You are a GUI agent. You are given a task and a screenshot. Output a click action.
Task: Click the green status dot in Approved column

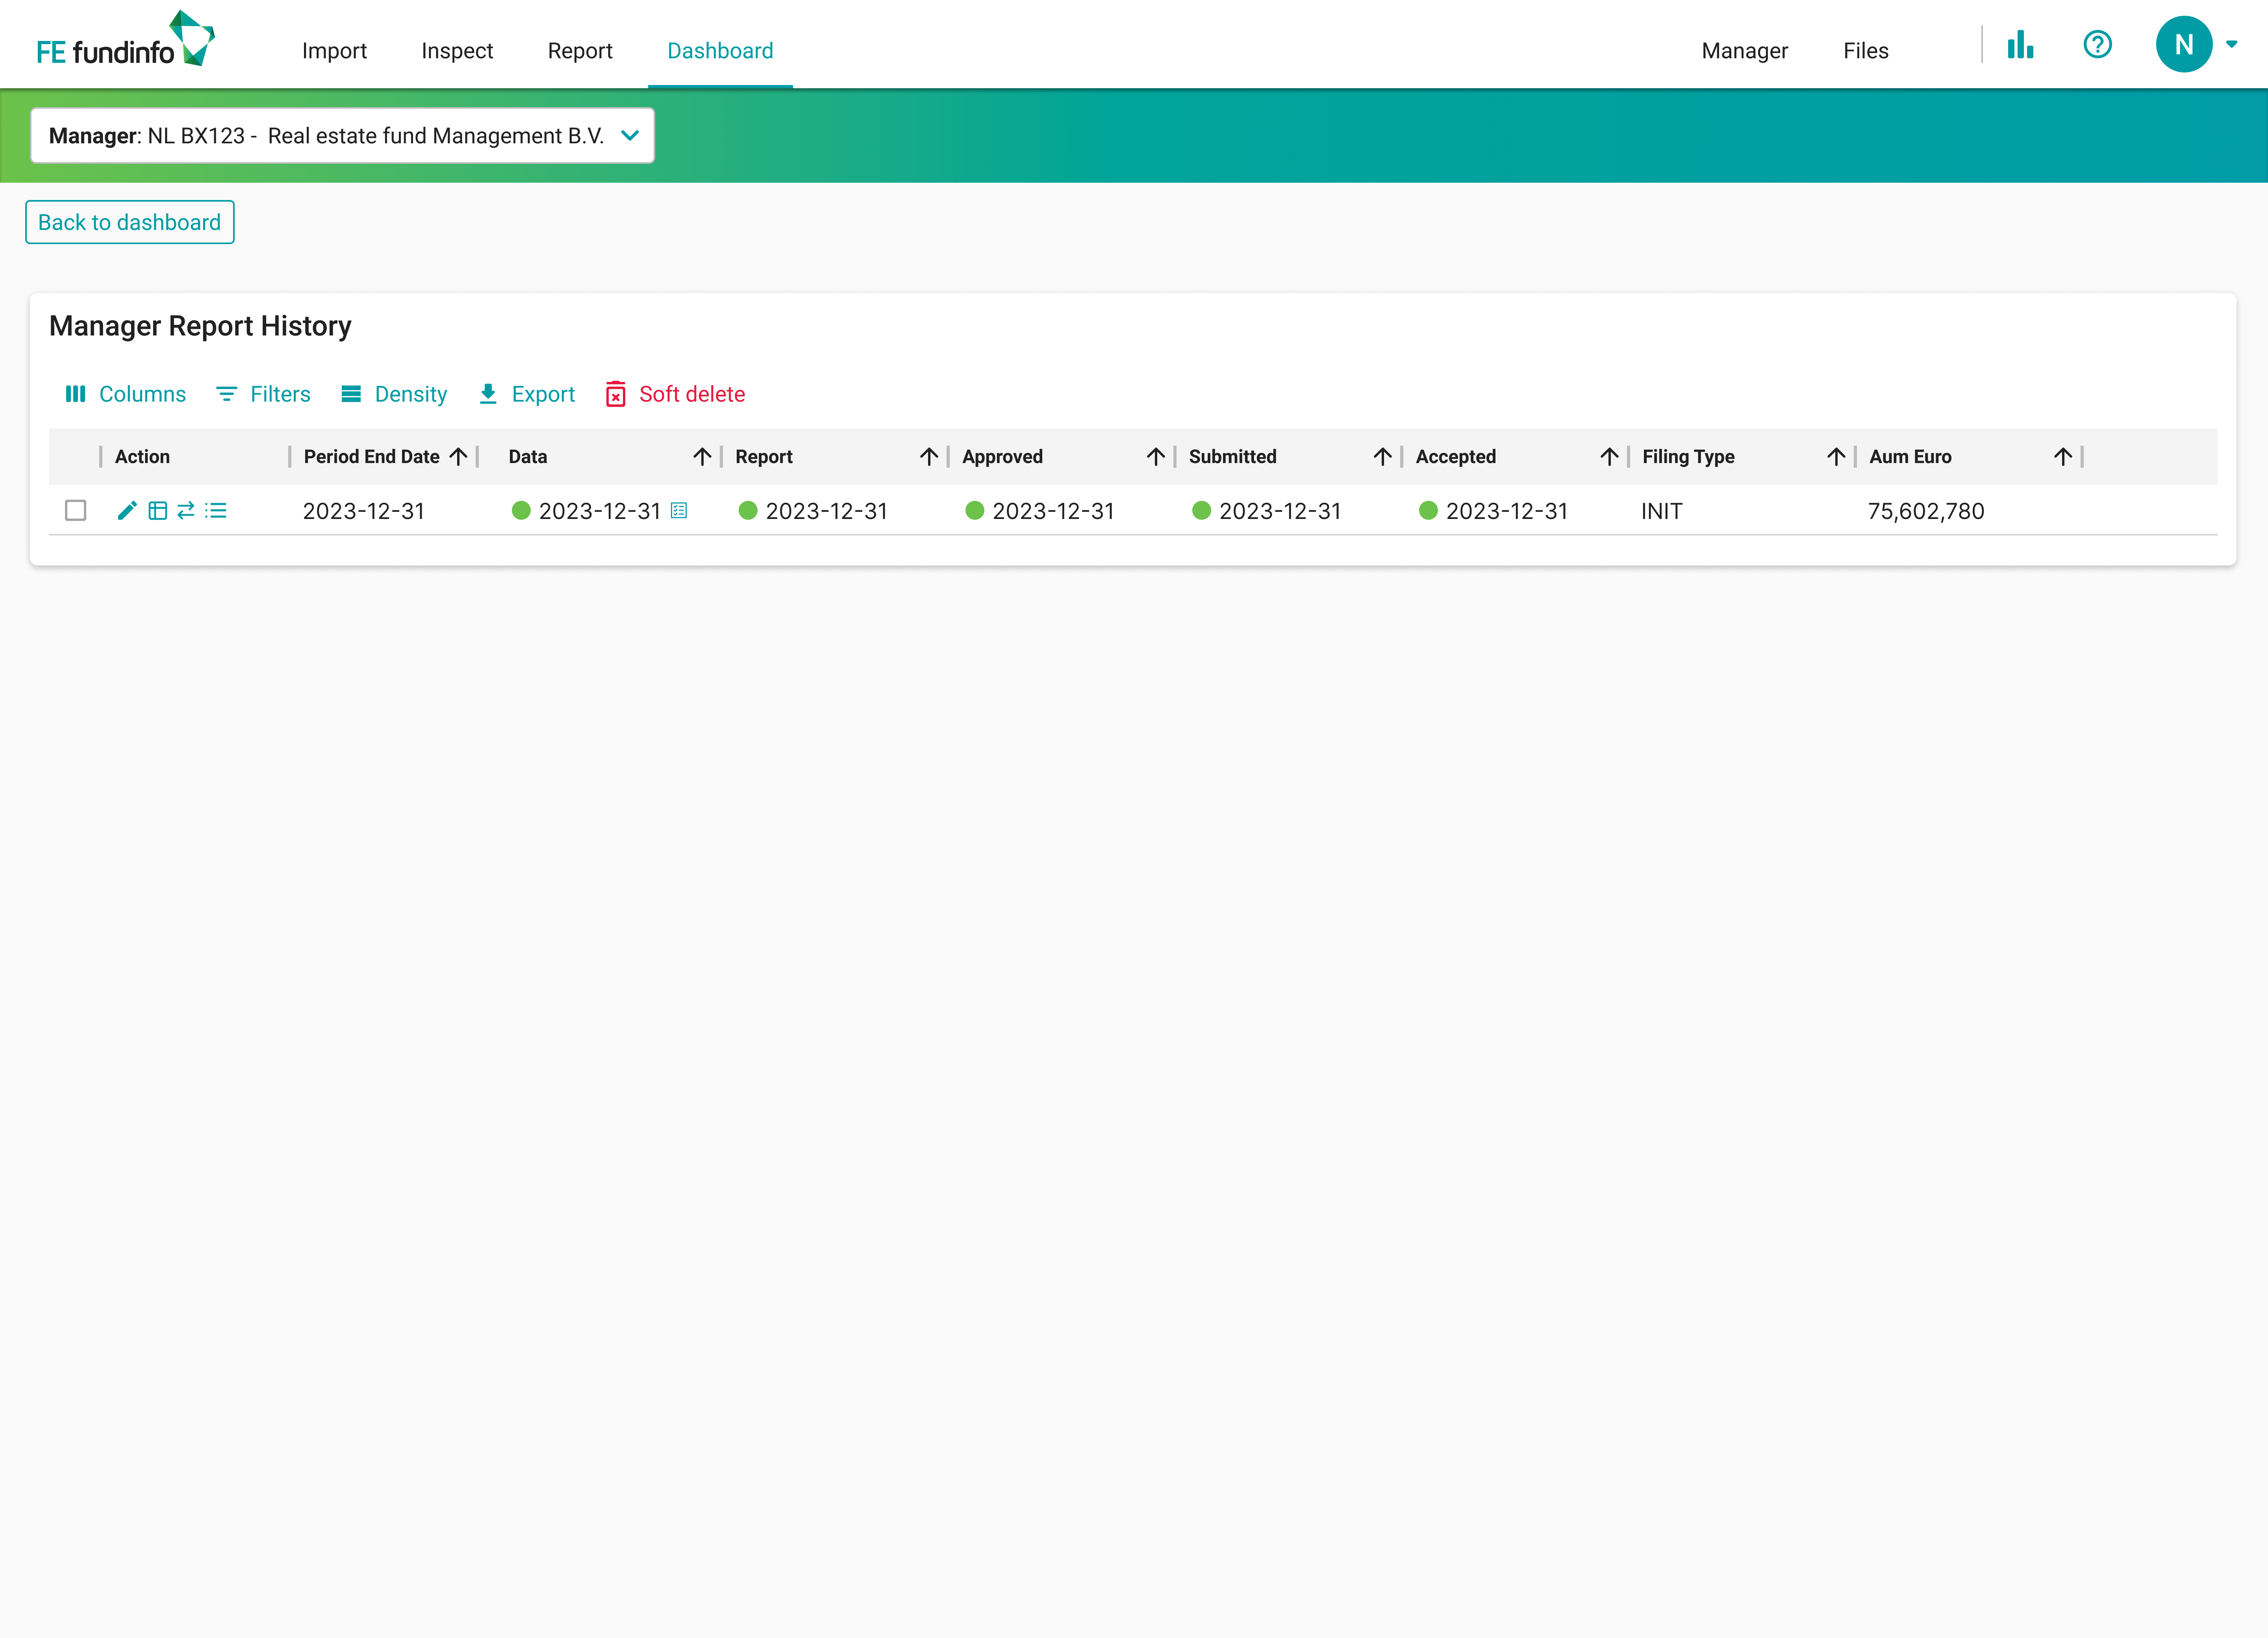pyautogui.click(x=975, y=511)
